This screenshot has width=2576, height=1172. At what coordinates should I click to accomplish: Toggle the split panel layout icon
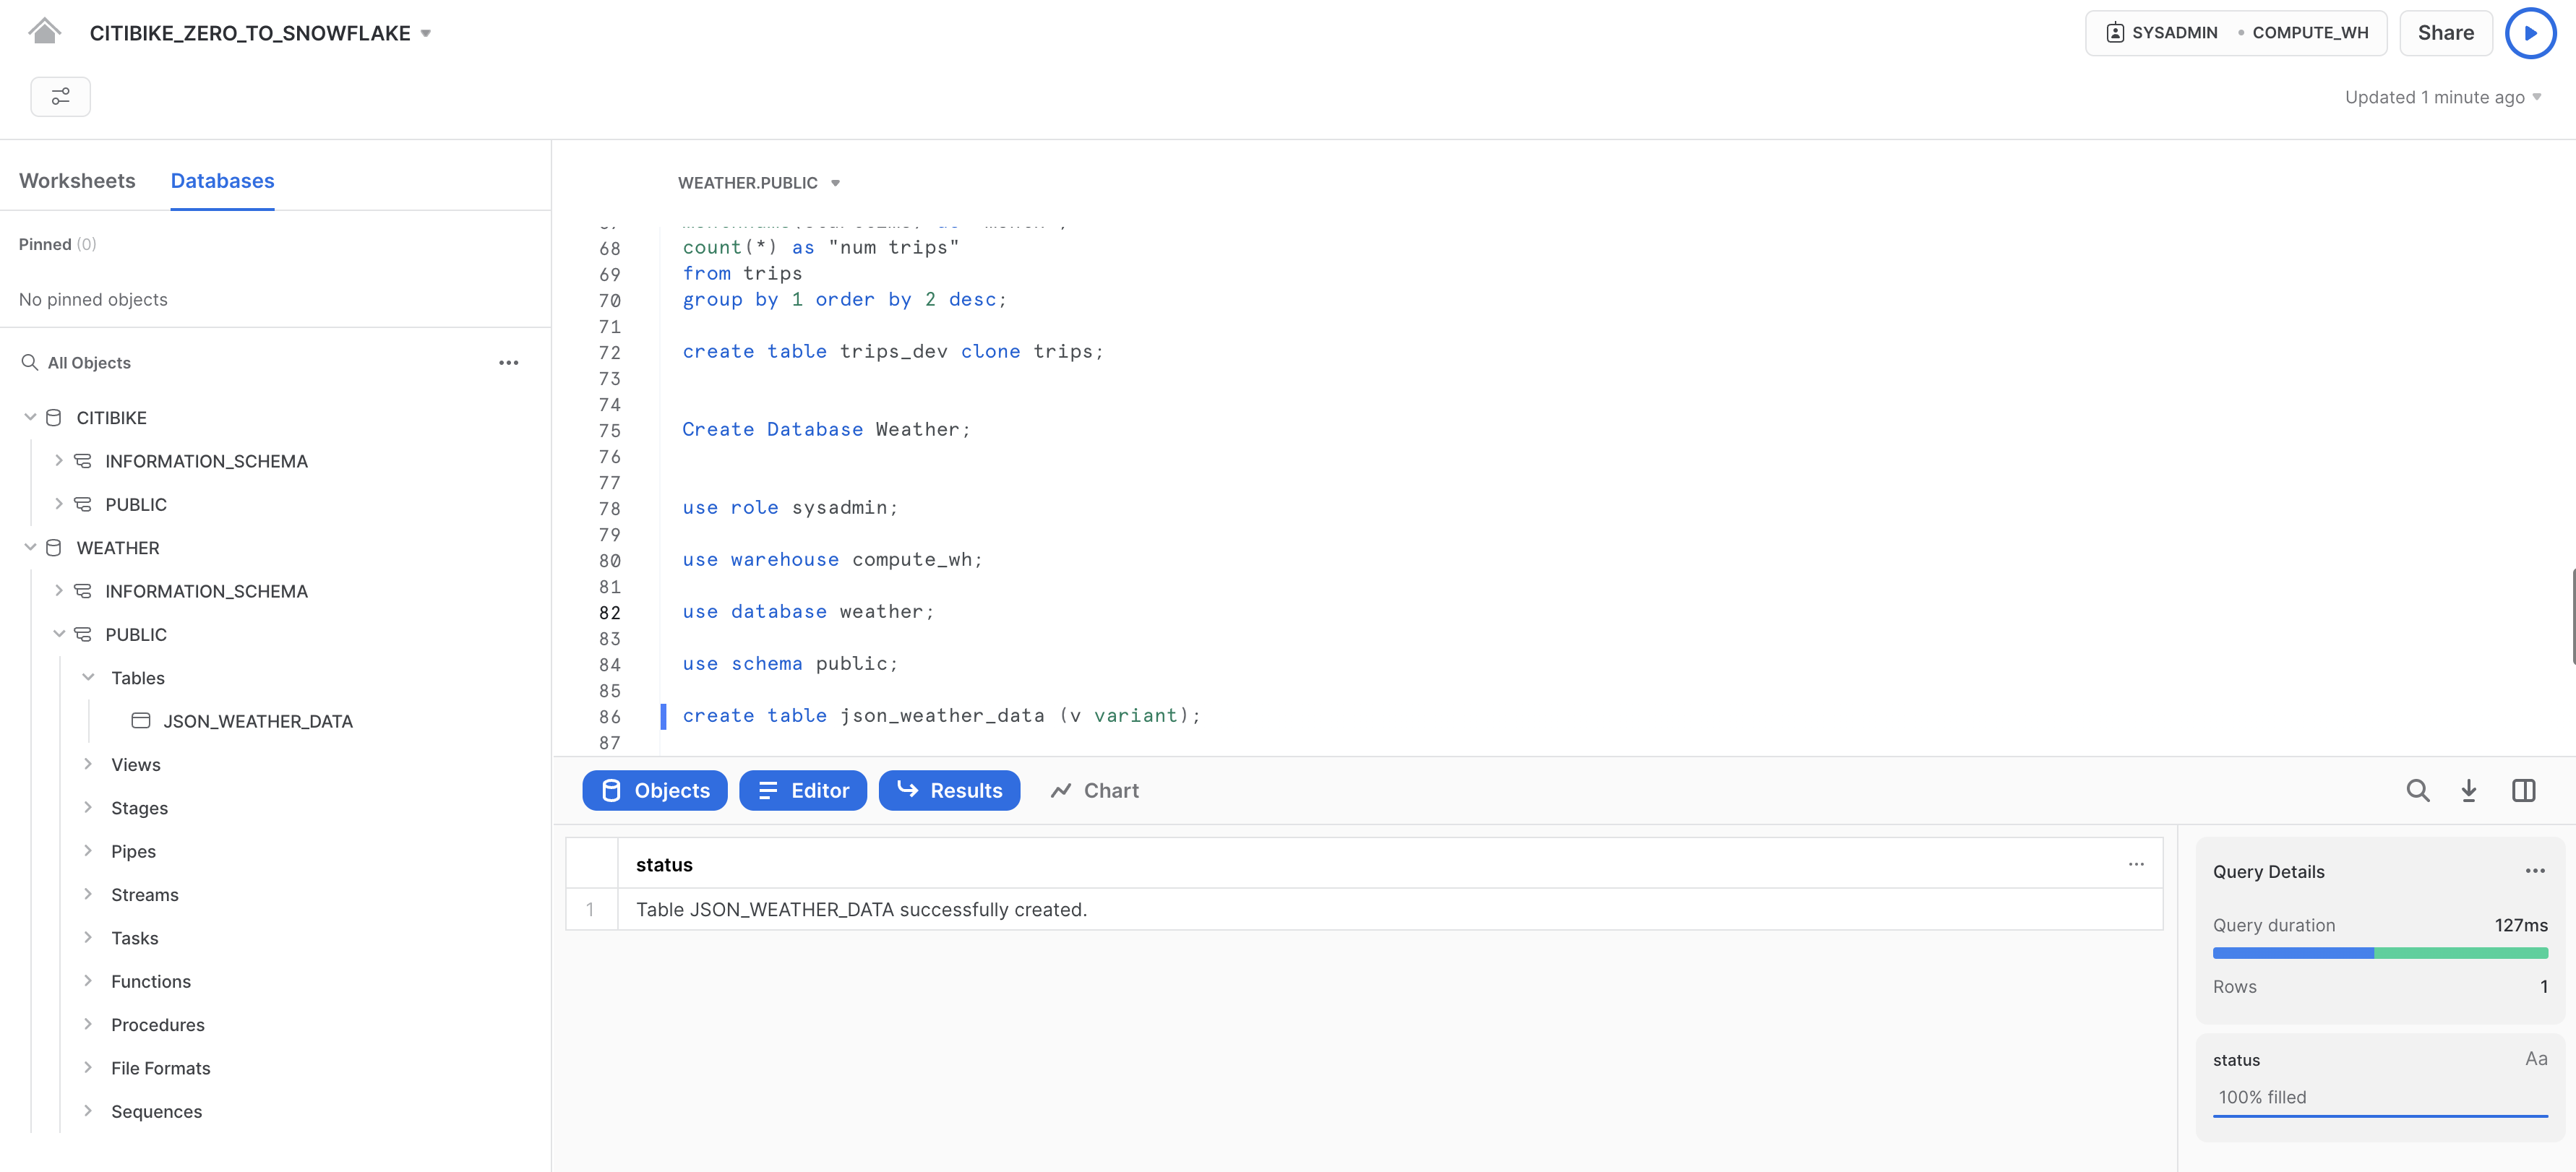pyautogui.click(x=2523, y=790)
